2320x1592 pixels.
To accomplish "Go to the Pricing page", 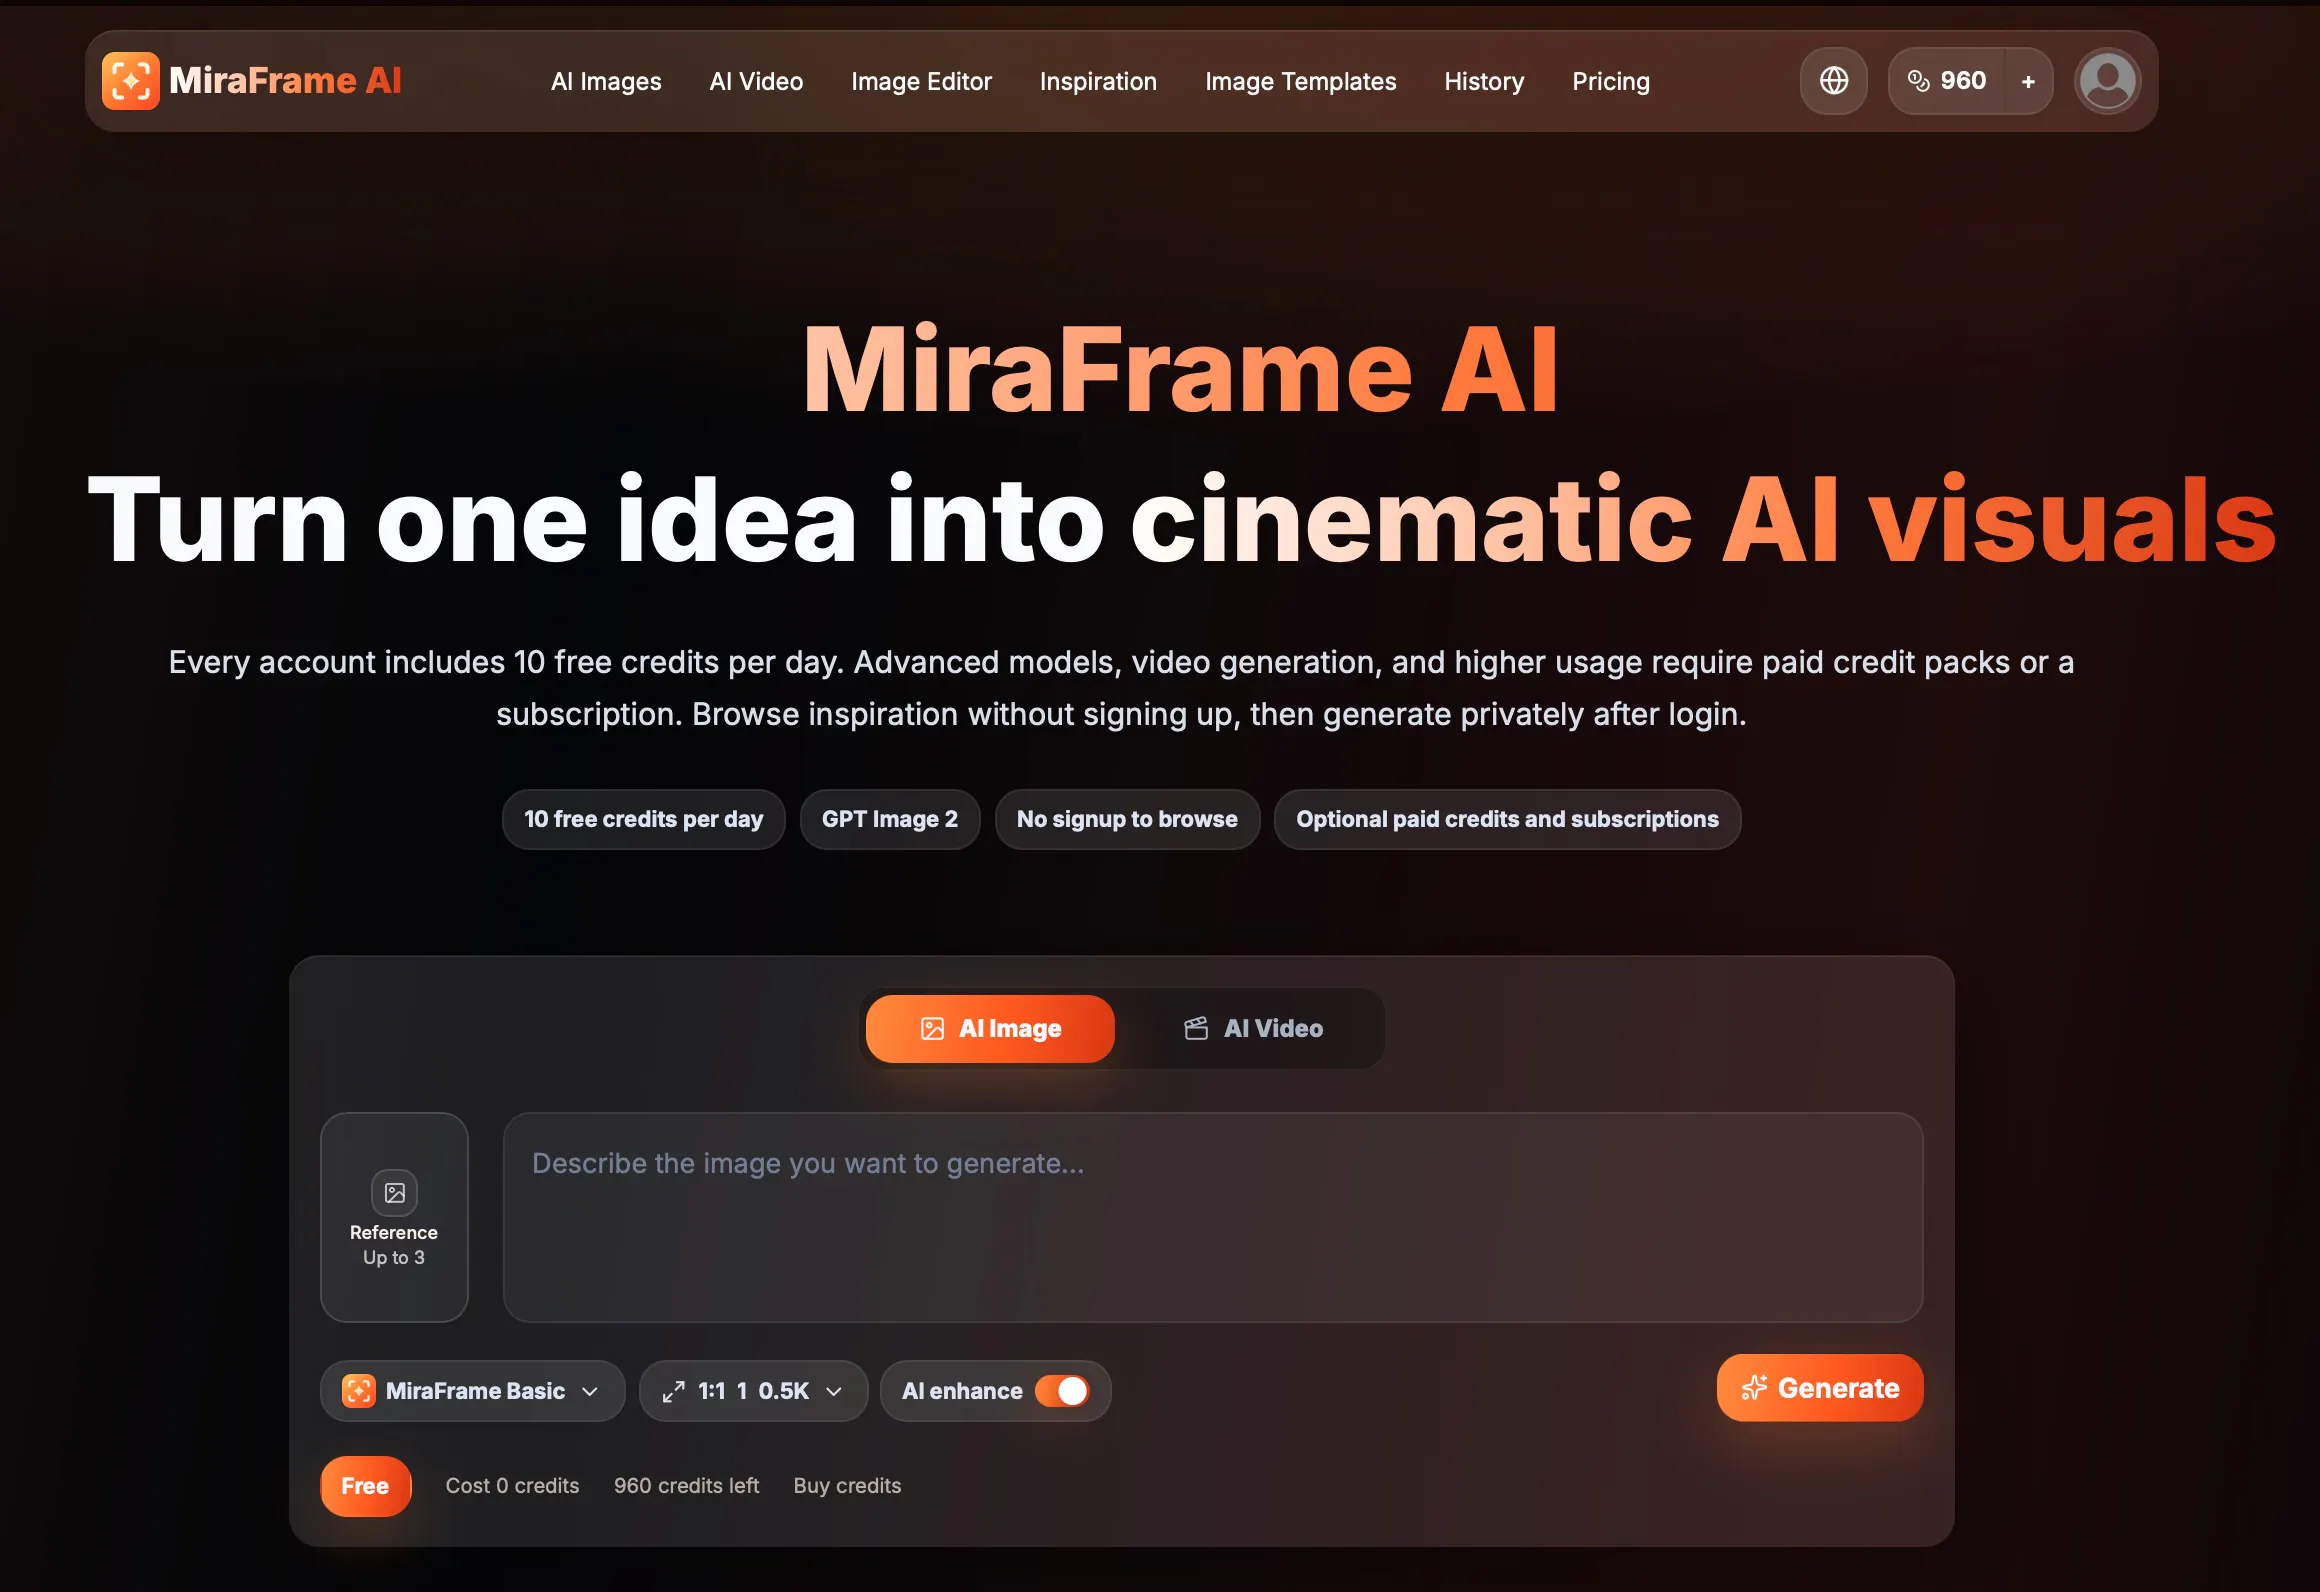I will coord(1610,81).
